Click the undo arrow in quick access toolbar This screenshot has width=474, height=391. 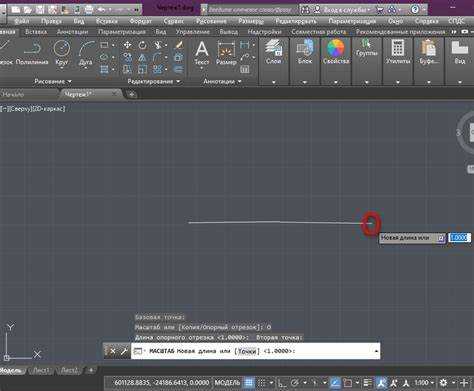click(102, 10)
